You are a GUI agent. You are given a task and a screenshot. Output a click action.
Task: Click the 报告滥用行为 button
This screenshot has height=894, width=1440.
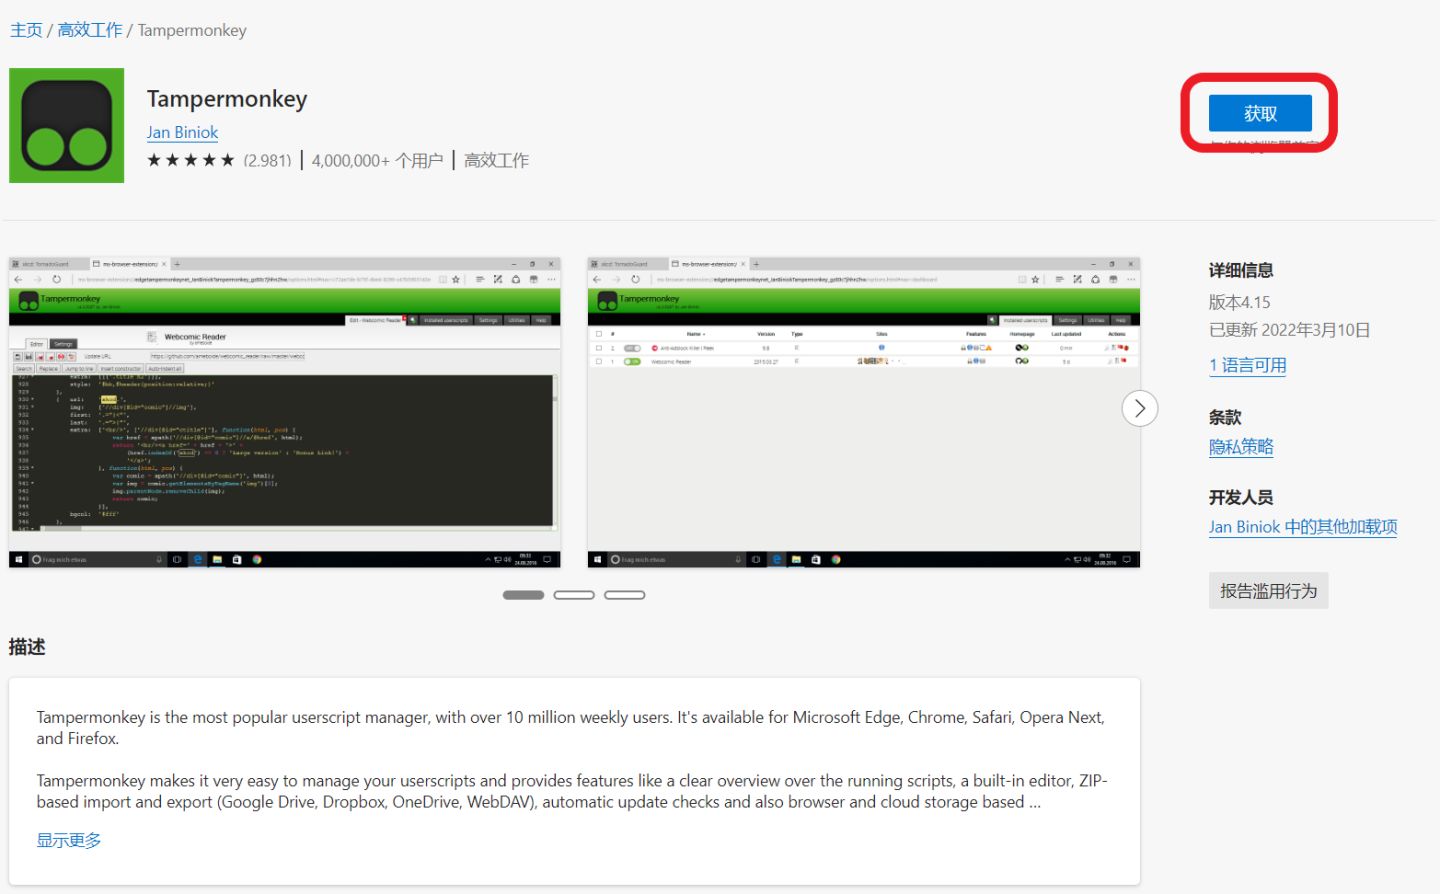[1268, 591]
